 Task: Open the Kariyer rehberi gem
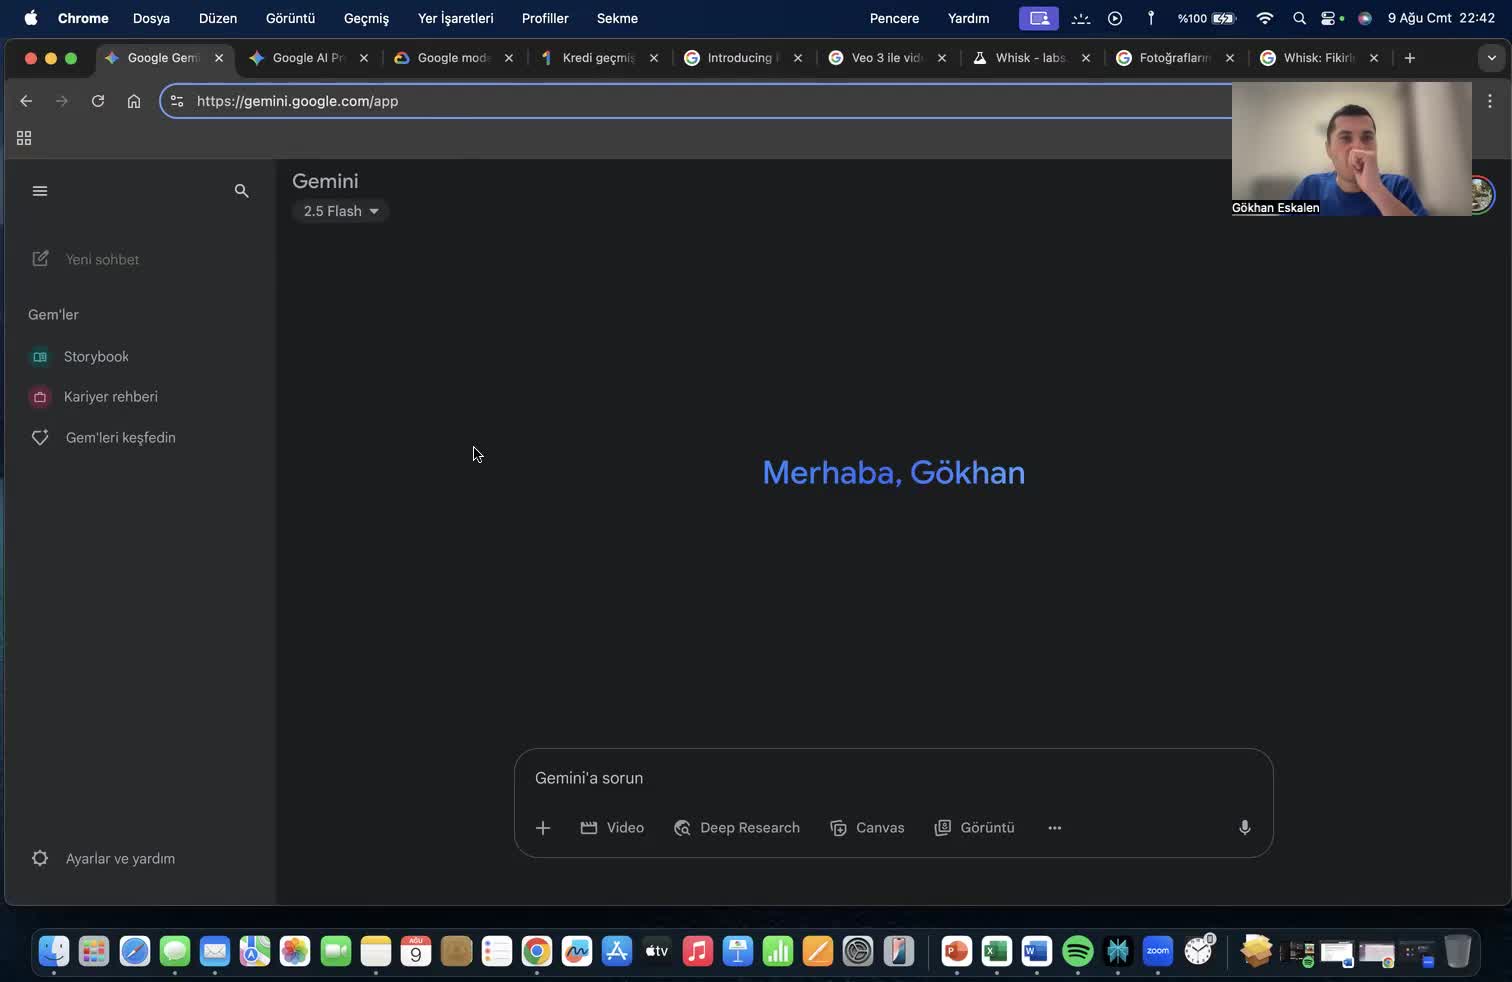tap(94, 397)
